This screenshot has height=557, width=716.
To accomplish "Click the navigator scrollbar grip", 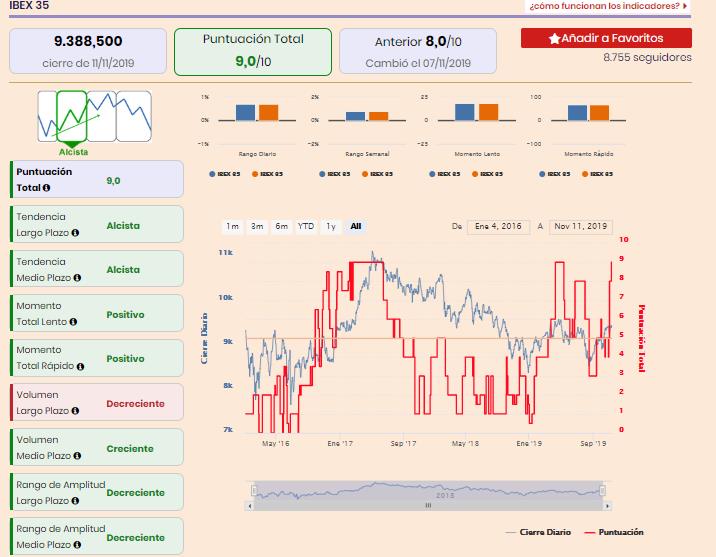I will coord(428,506).
